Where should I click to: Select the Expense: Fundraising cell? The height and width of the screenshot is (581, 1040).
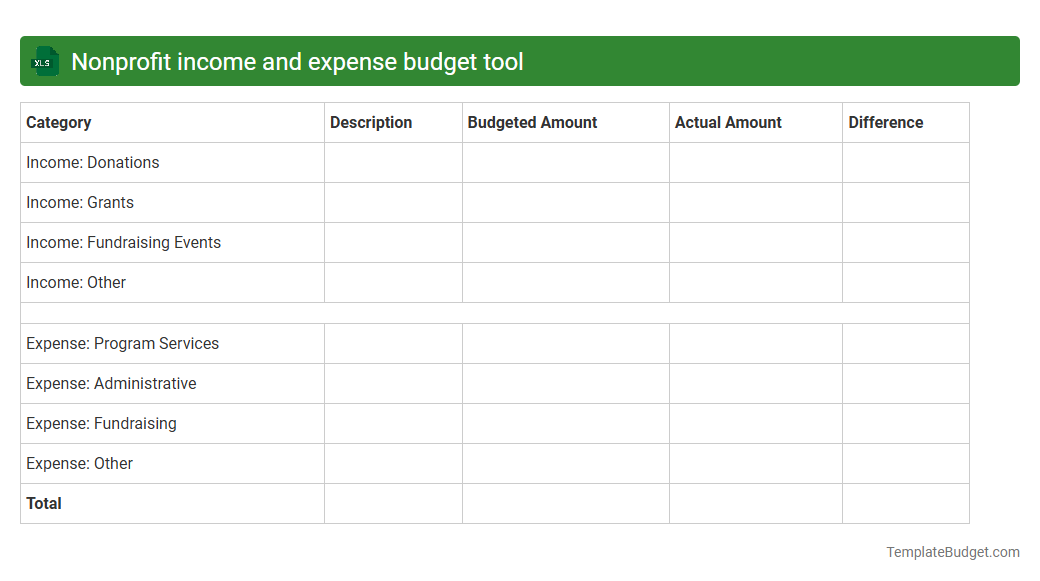tap(101, 423)
